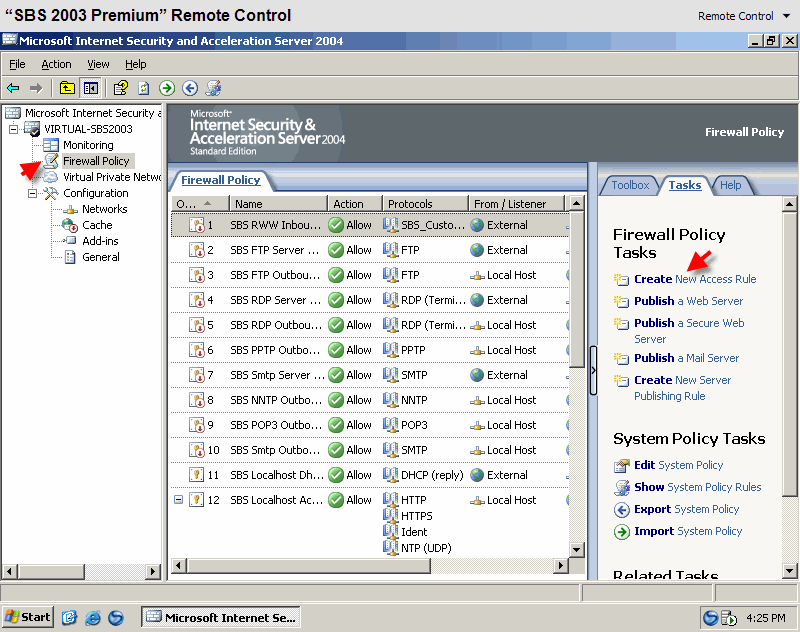Click rule 1 icon for SBS RWW Inbound
The width and height of the screenshot is (800, 632).
click(196, 225)
